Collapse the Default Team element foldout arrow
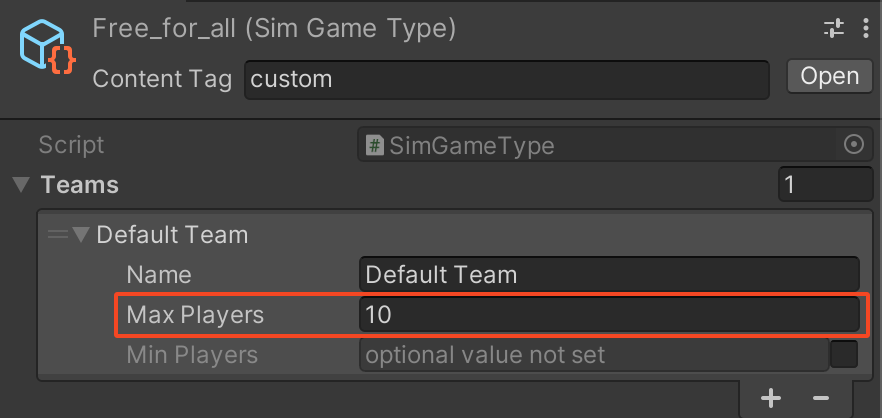This screenshot has width=882, height=418. coord(81,236)
